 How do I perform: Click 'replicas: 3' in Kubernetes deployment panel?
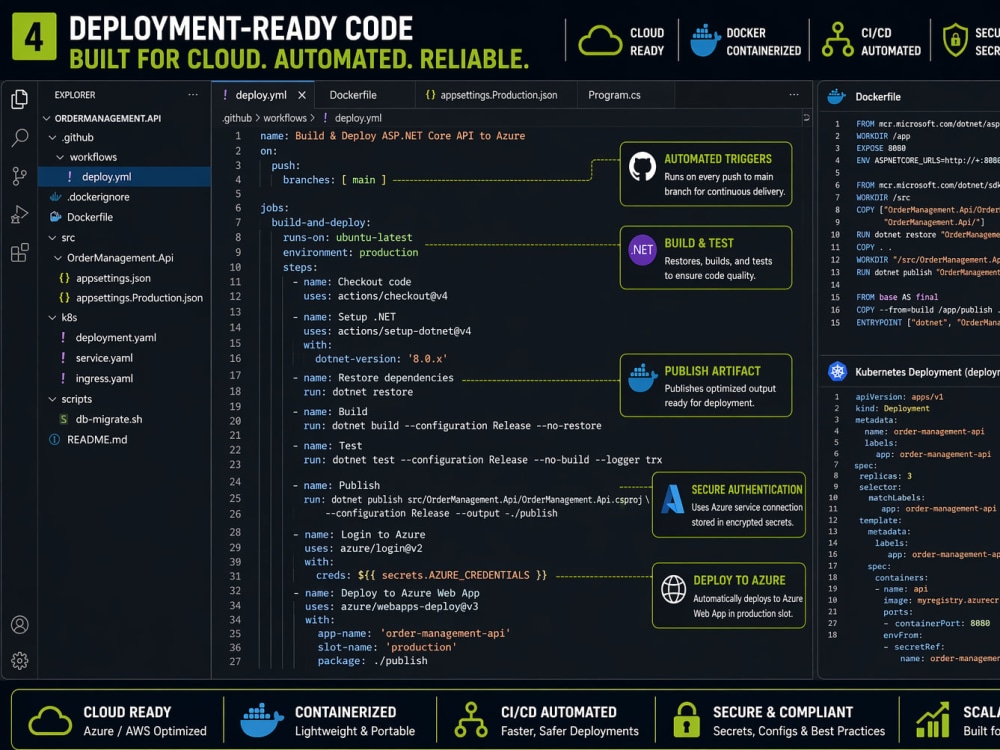[885, 476]
